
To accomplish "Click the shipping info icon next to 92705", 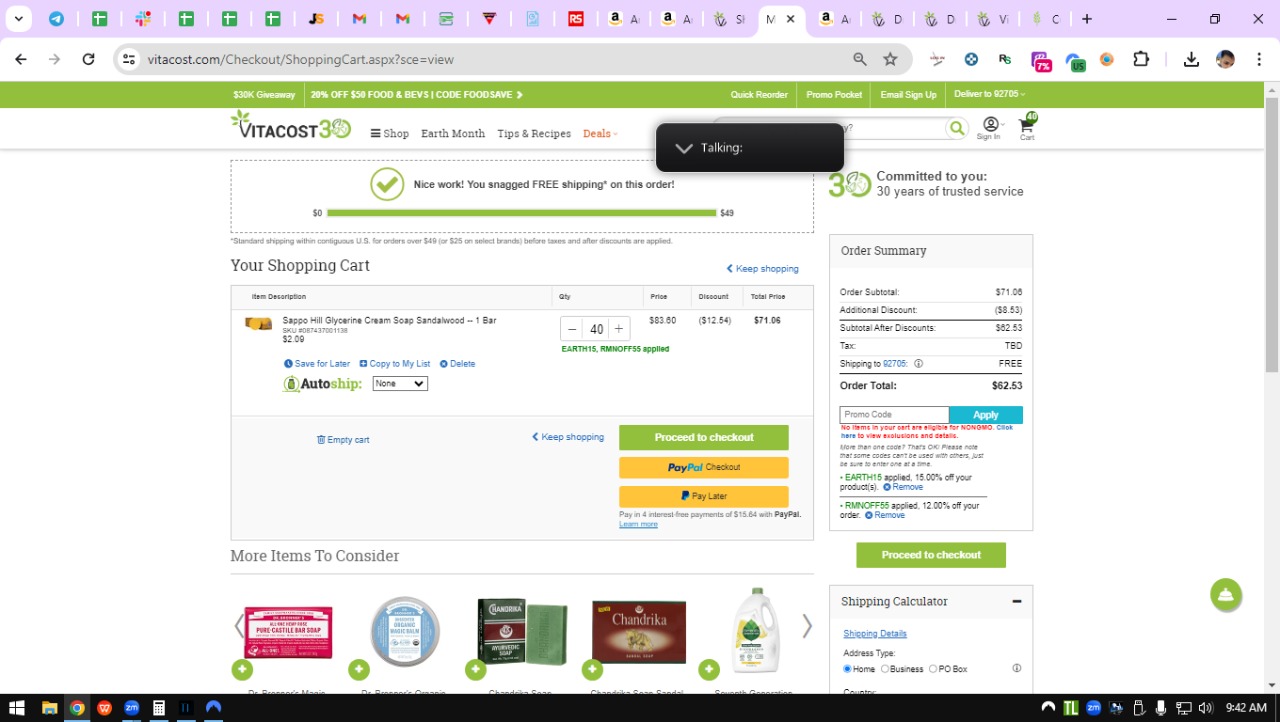I will point(918,364).
